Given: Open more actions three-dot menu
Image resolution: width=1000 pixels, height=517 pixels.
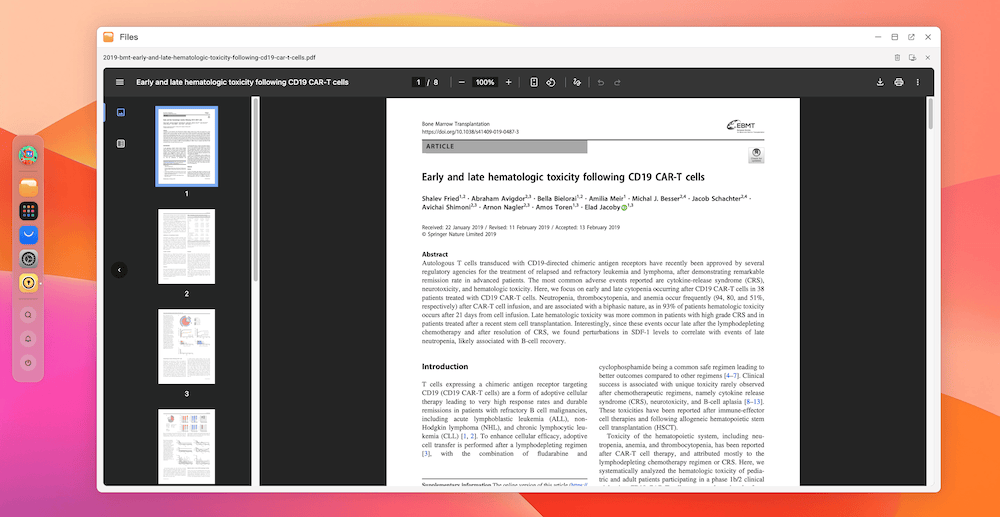Looking at the screenshot, I should pyautogui.click(x=918, y=82).
